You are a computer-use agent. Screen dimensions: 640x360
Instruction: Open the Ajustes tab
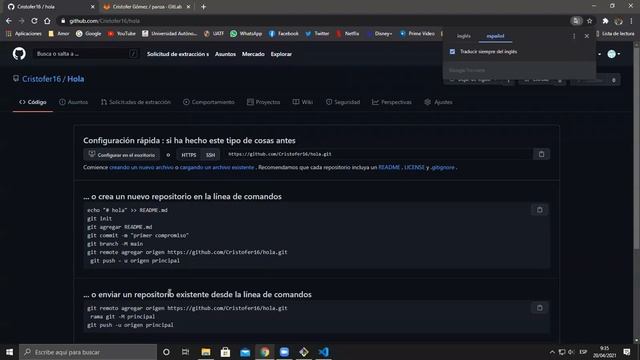click(438, 102)
